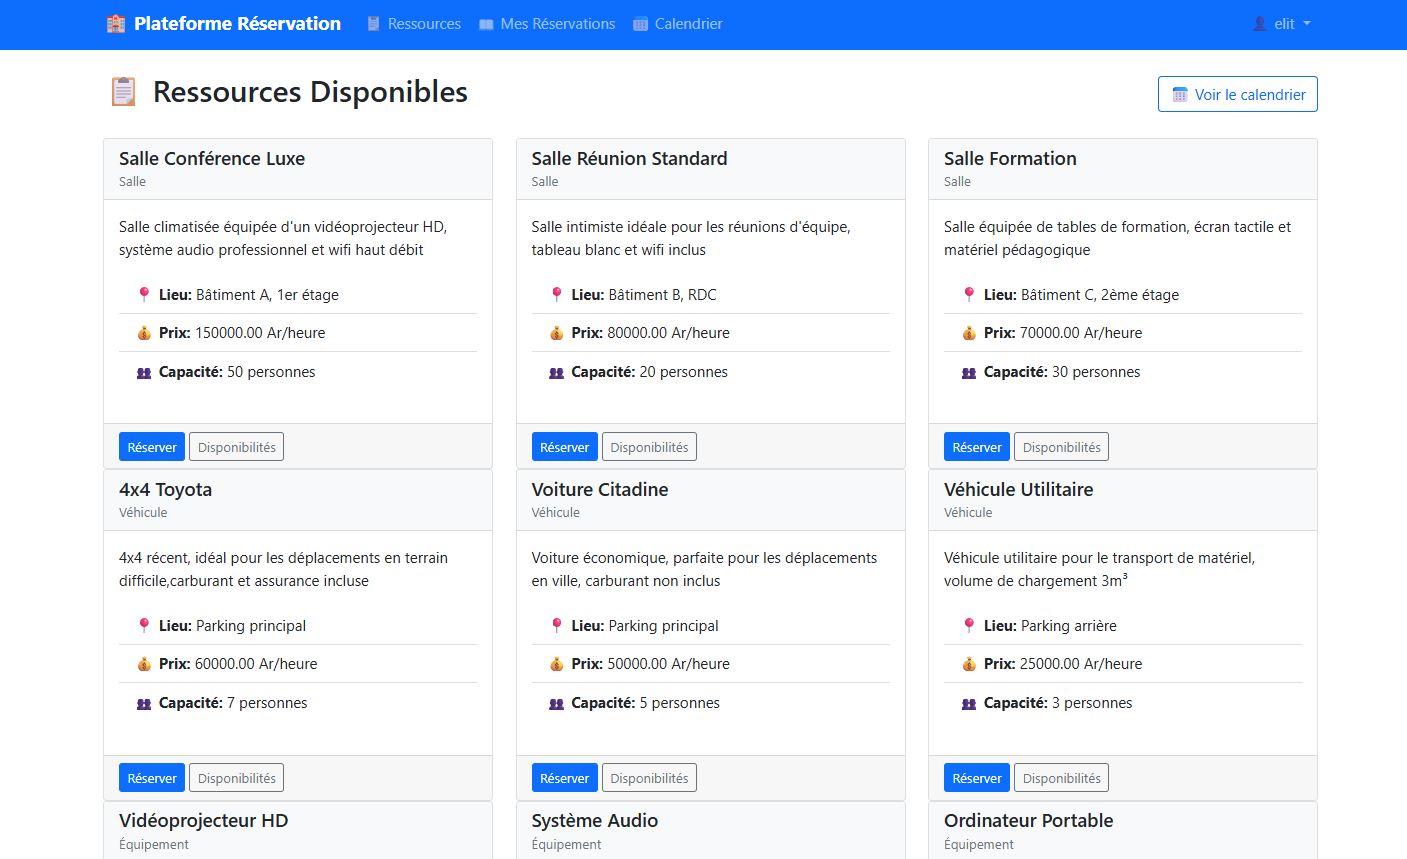Reserve the Salle Conférence Luxe
The height and width of the screenshot is (859, 1407).
coord(152,447)
